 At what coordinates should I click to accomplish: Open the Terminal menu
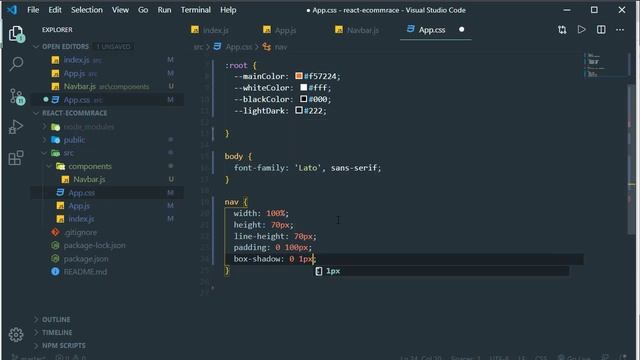[x=196, y=10]
